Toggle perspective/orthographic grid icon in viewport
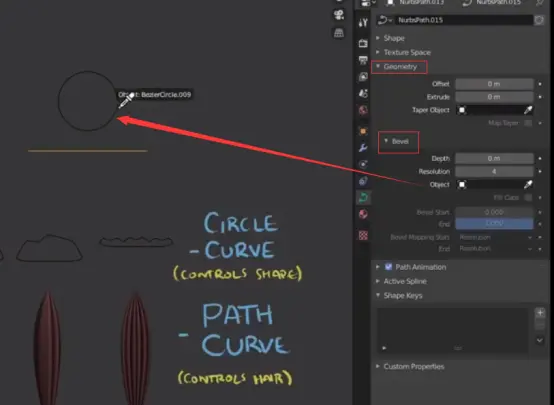554x405 pixels. 339,33
